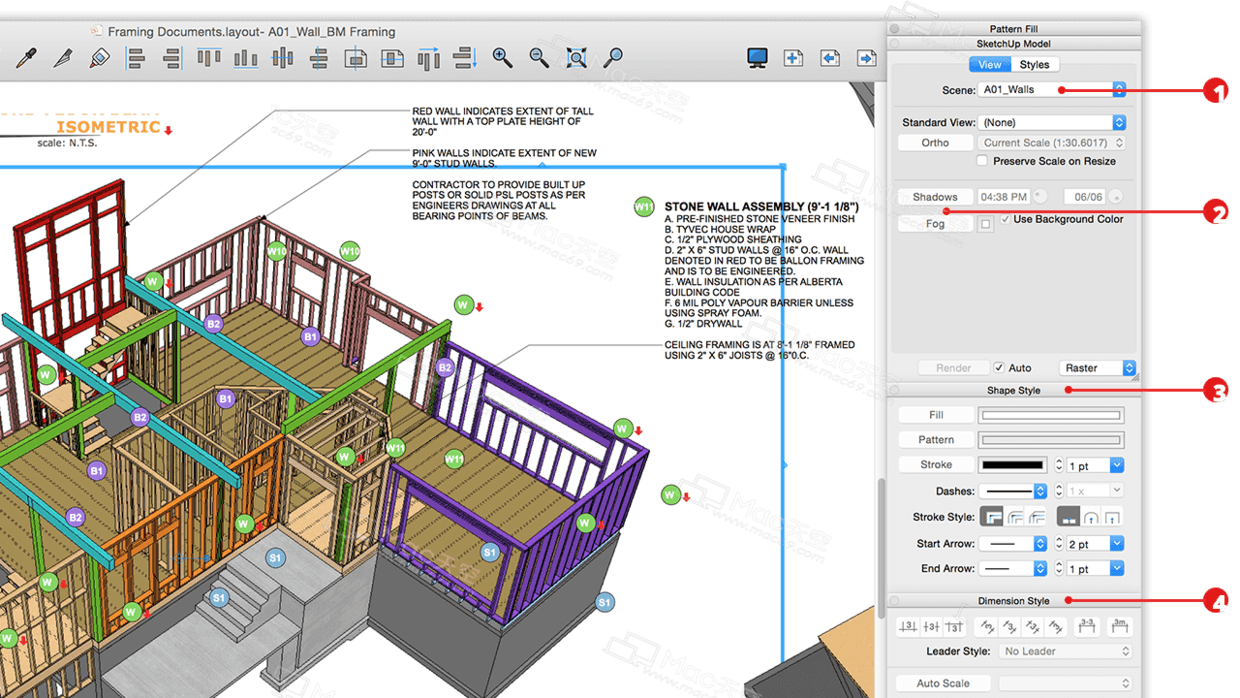Select the Split knife tool
This screenshot has width=1240, height=698.
[62, 59]
